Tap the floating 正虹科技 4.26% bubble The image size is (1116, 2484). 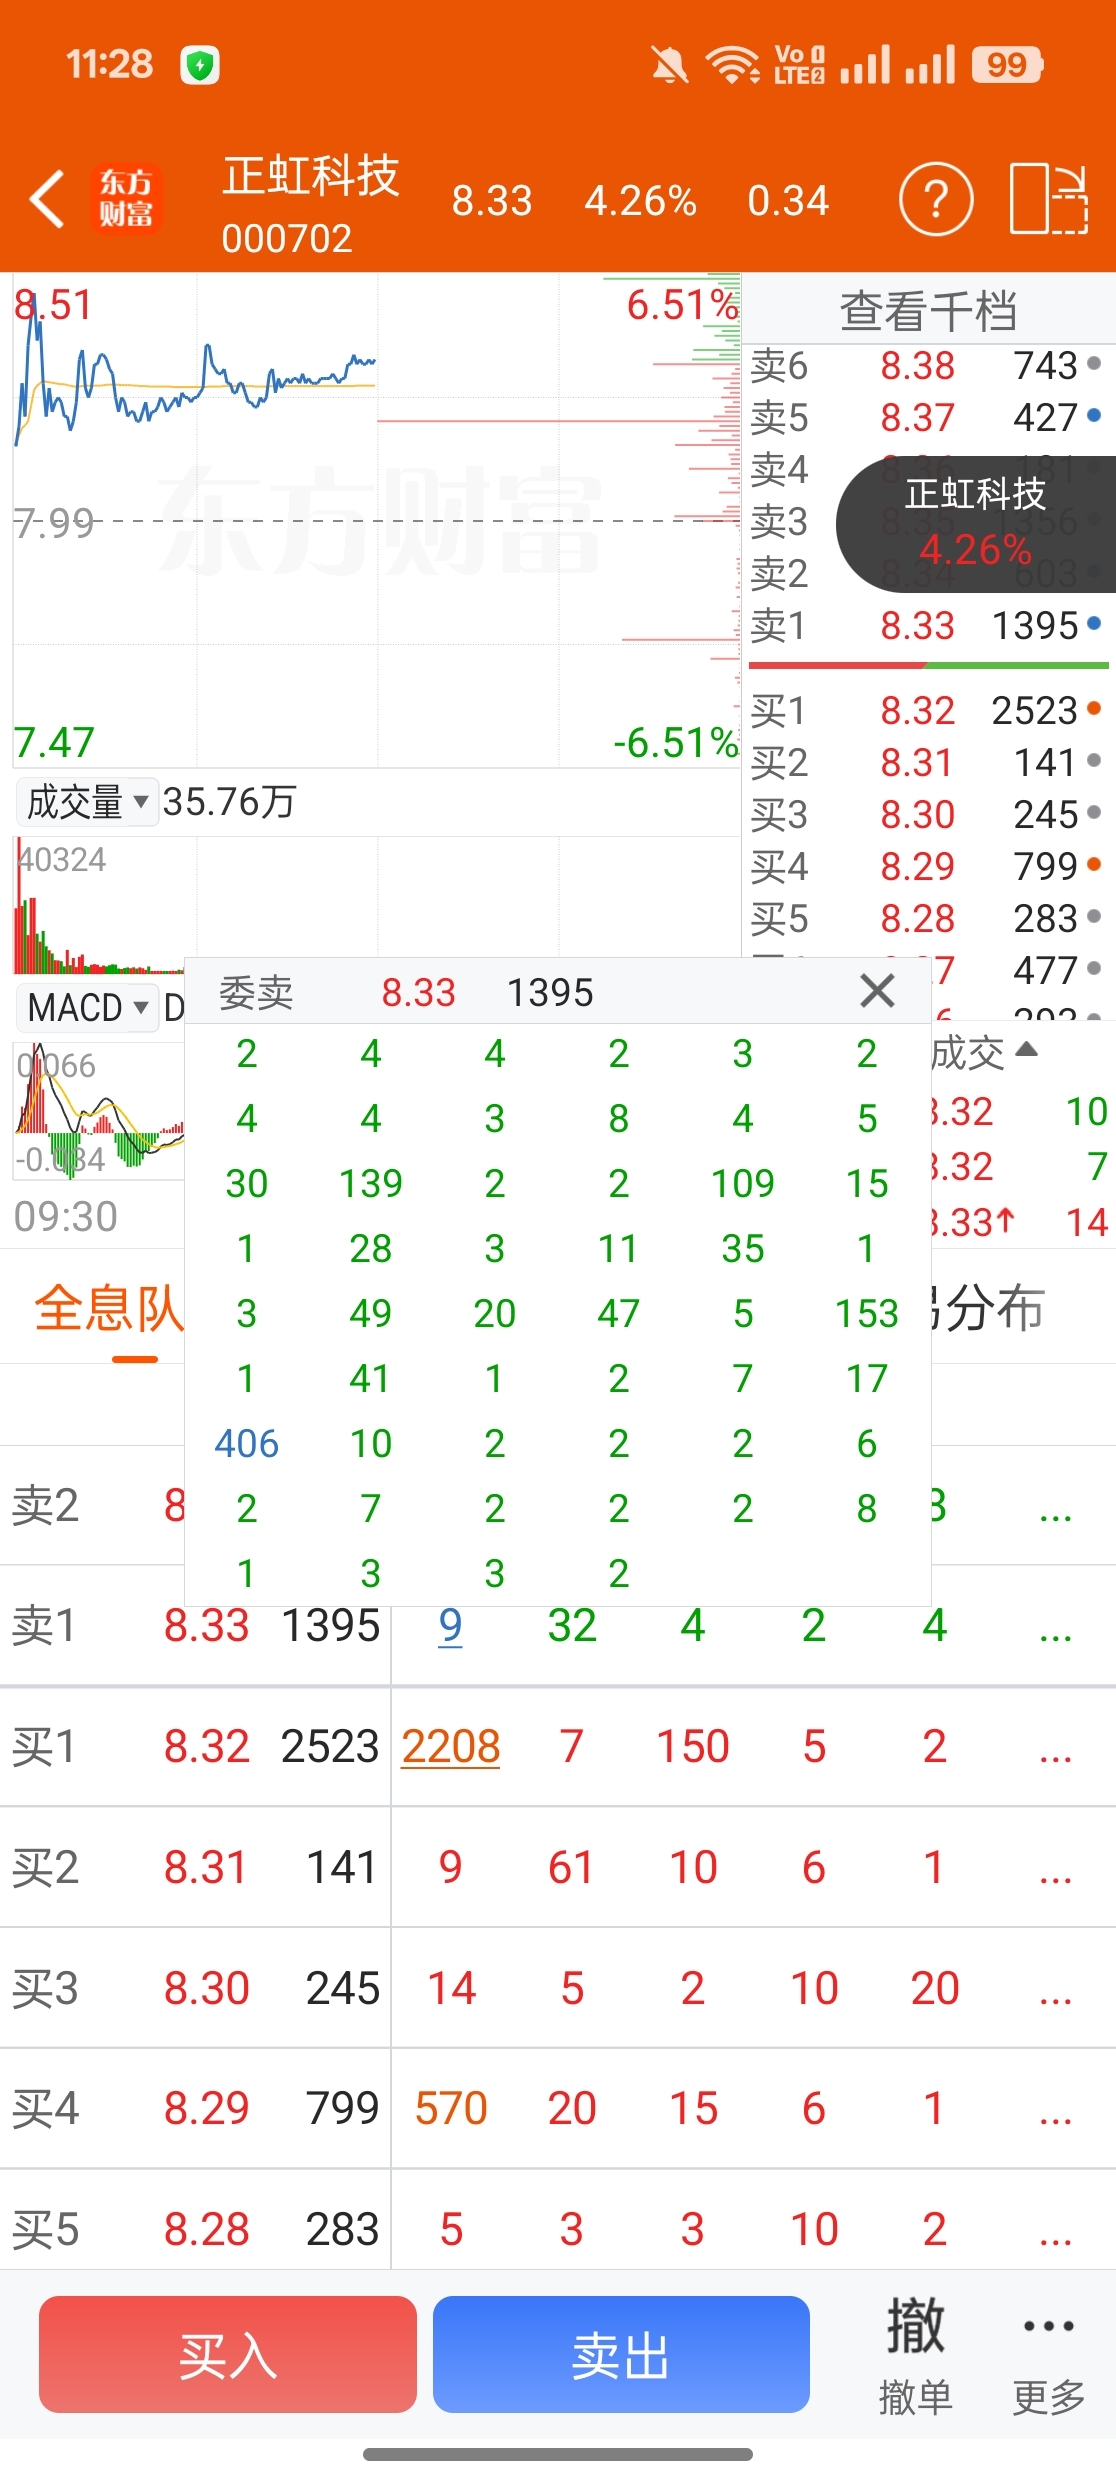point(976,523)
